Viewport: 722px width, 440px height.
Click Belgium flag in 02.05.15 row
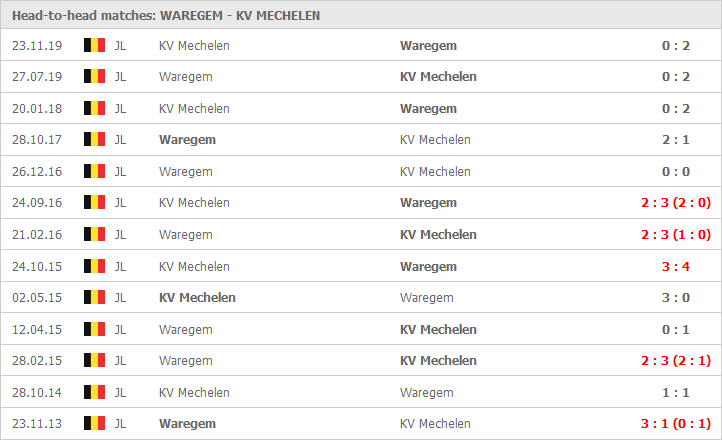click(94, 297)
